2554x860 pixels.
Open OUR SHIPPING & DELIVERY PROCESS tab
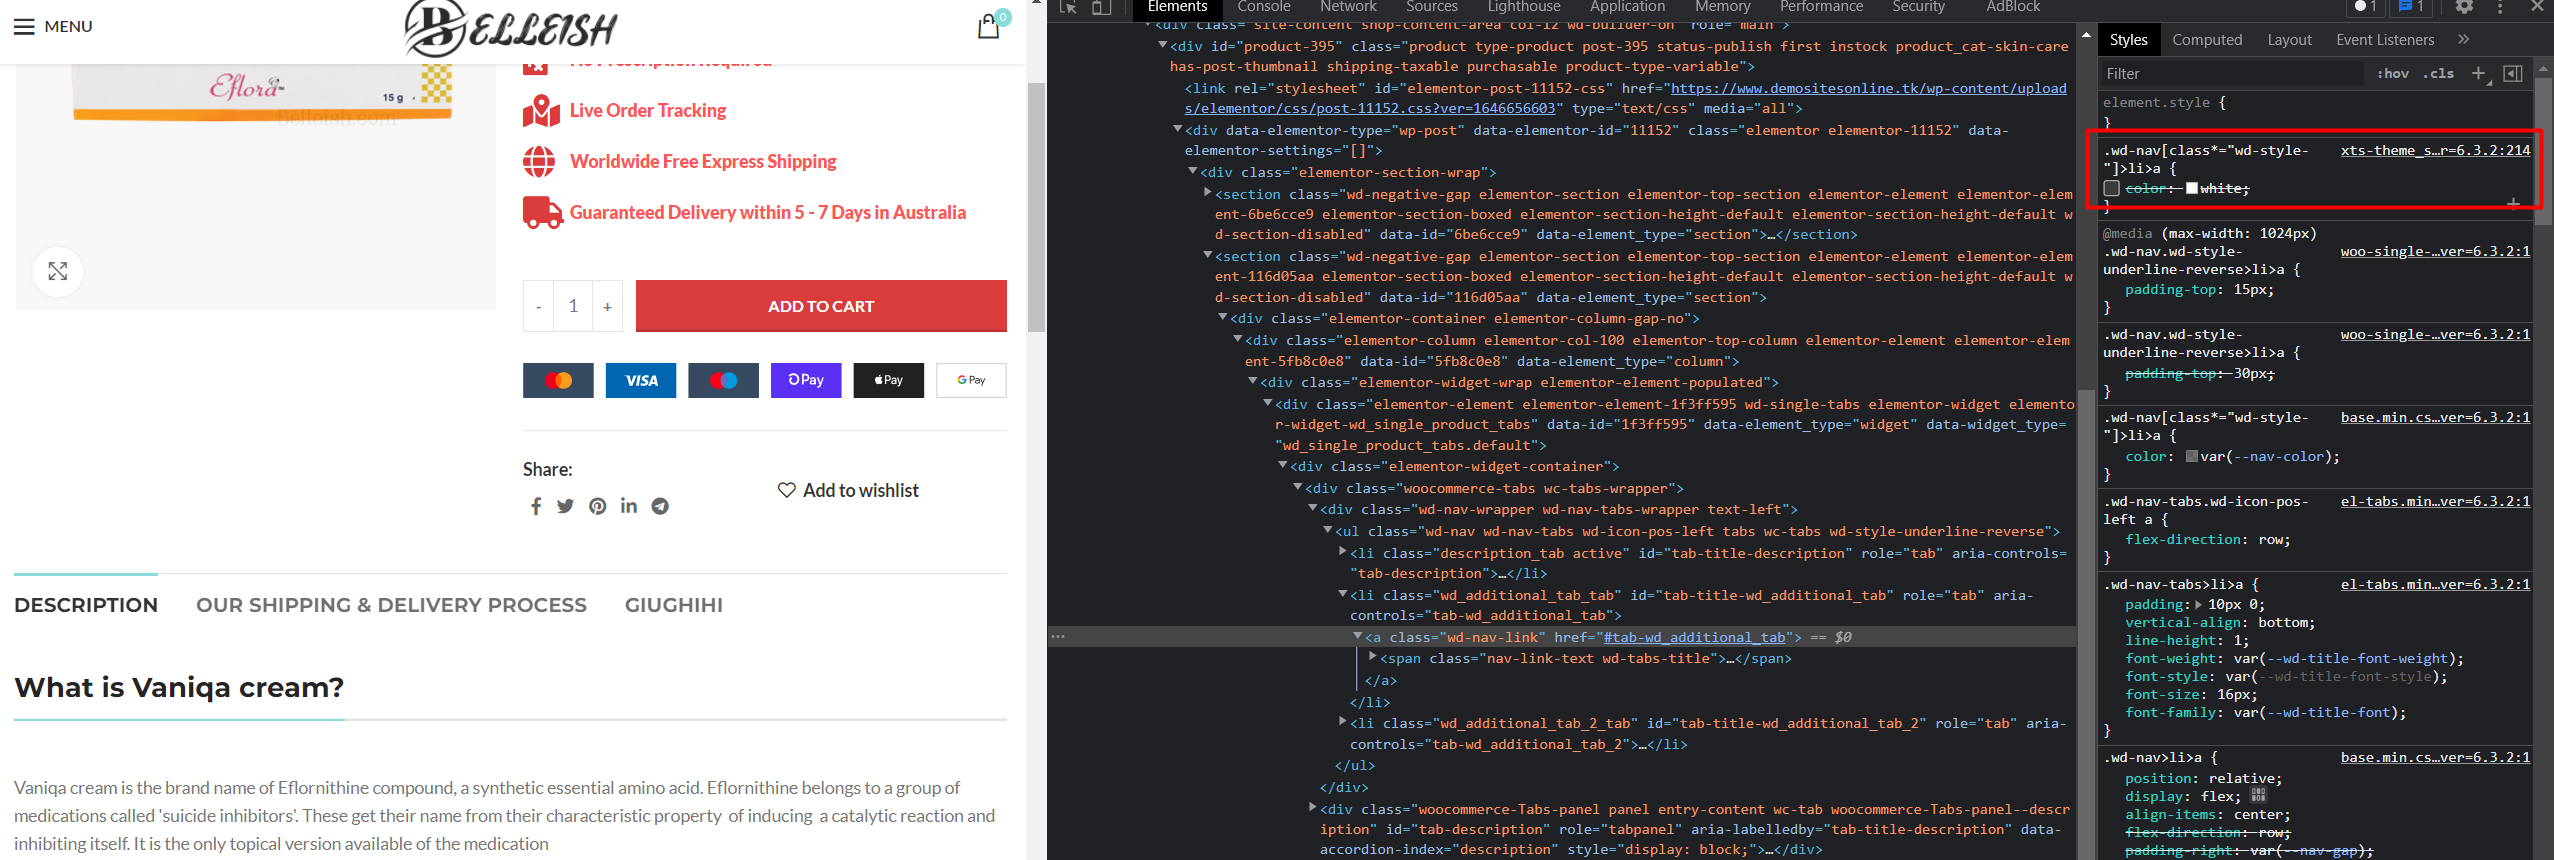[391, 605]
